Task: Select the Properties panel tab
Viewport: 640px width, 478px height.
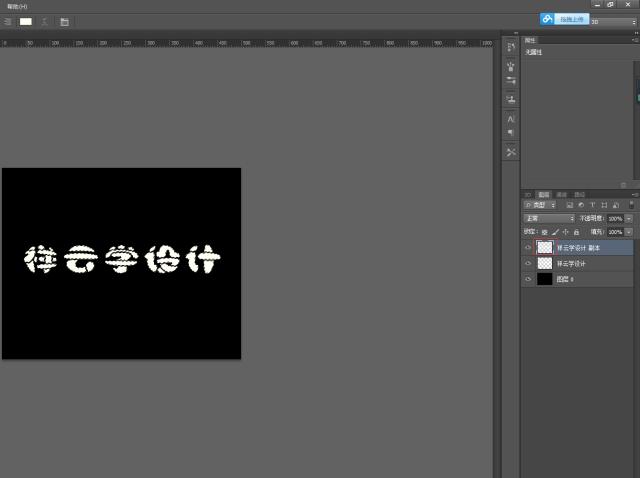Action: coord(530,40)
